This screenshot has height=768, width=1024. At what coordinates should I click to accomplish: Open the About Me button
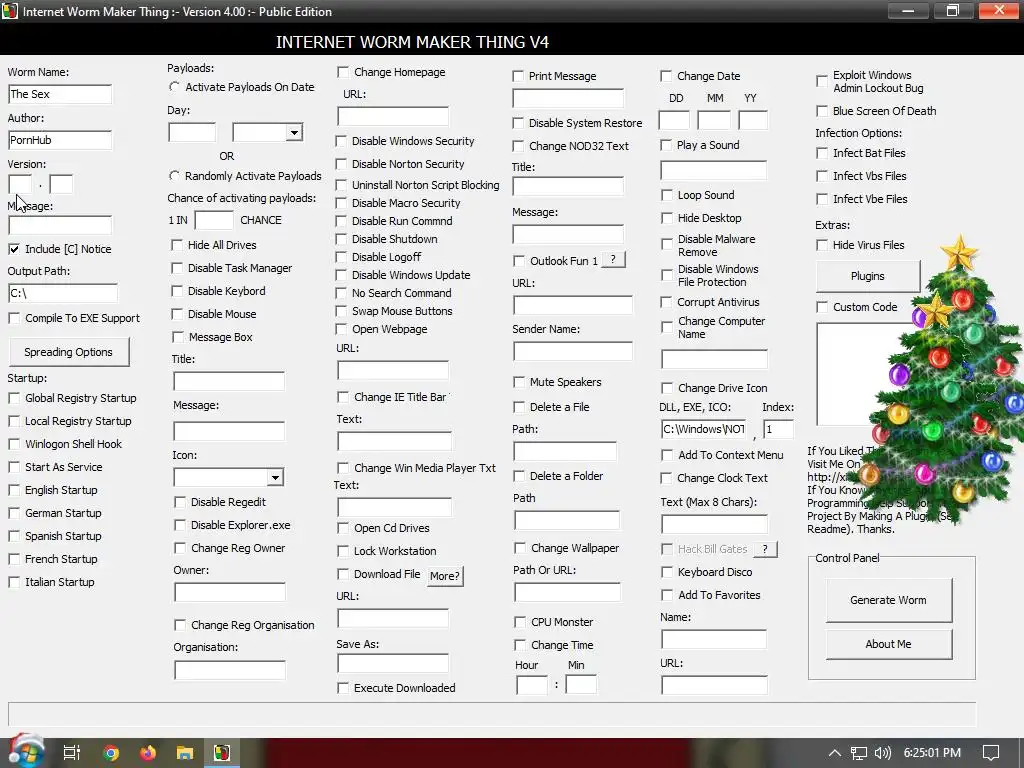(888, 644)
